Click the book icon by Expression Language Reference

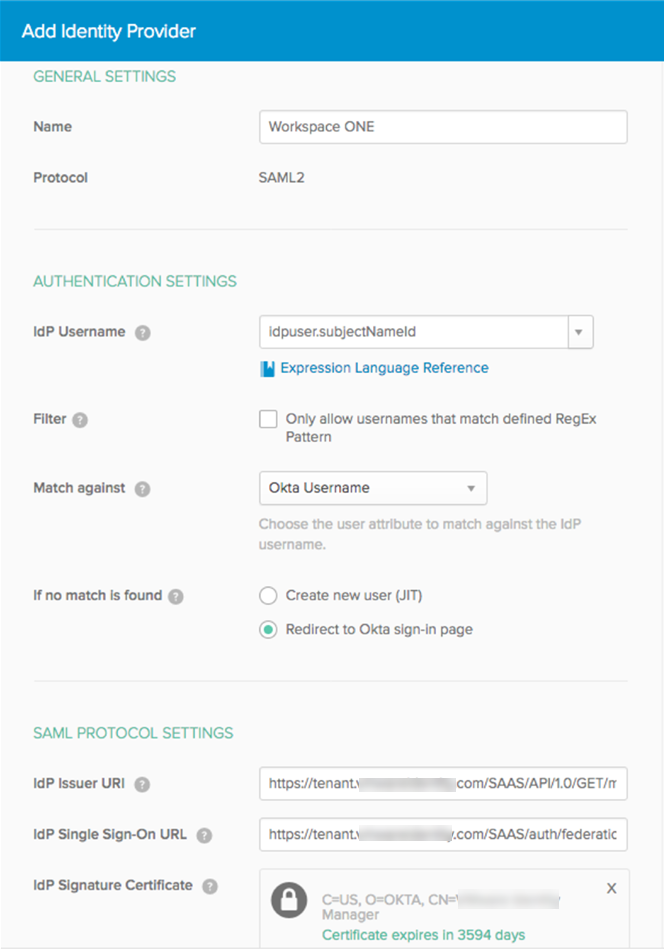[267, 369]
